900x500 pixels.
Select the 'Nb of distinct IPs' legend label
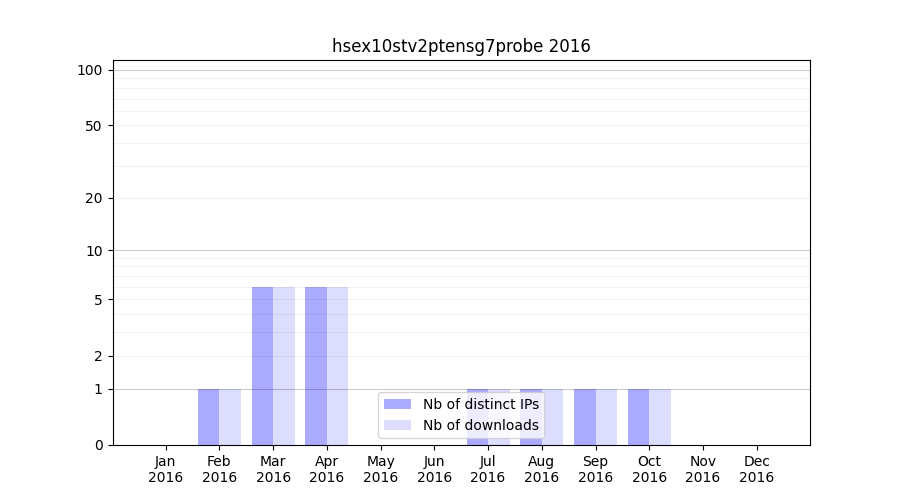[x=481, y=404]
